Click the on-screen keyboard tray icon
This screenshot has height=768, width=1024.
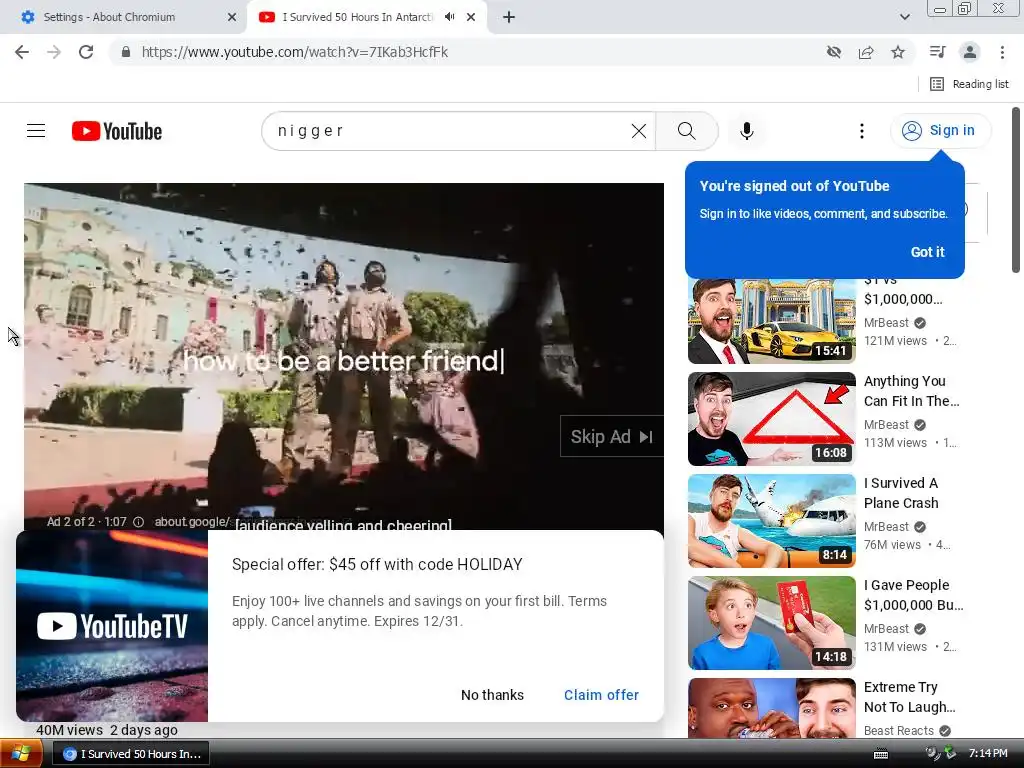tap(881, 754)
